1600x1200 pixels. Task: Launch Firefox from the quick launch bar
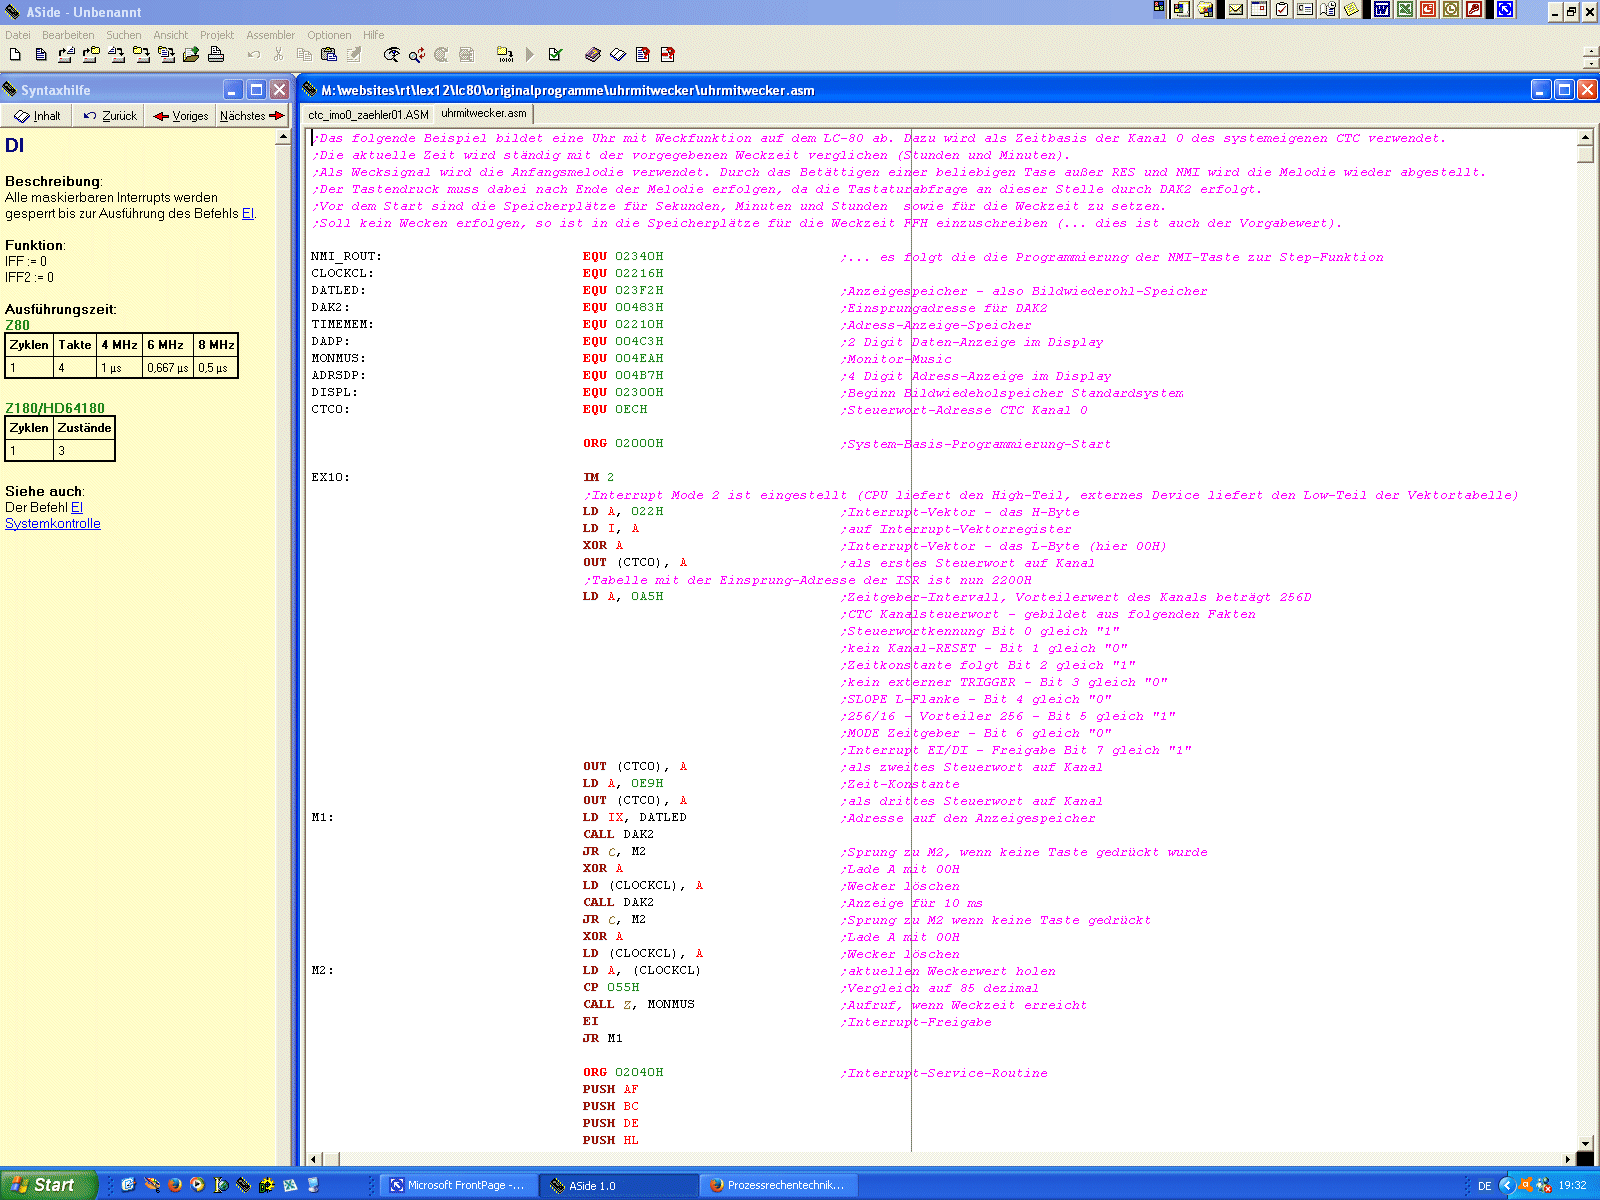pyautogui.click(x=174, y=1185)
